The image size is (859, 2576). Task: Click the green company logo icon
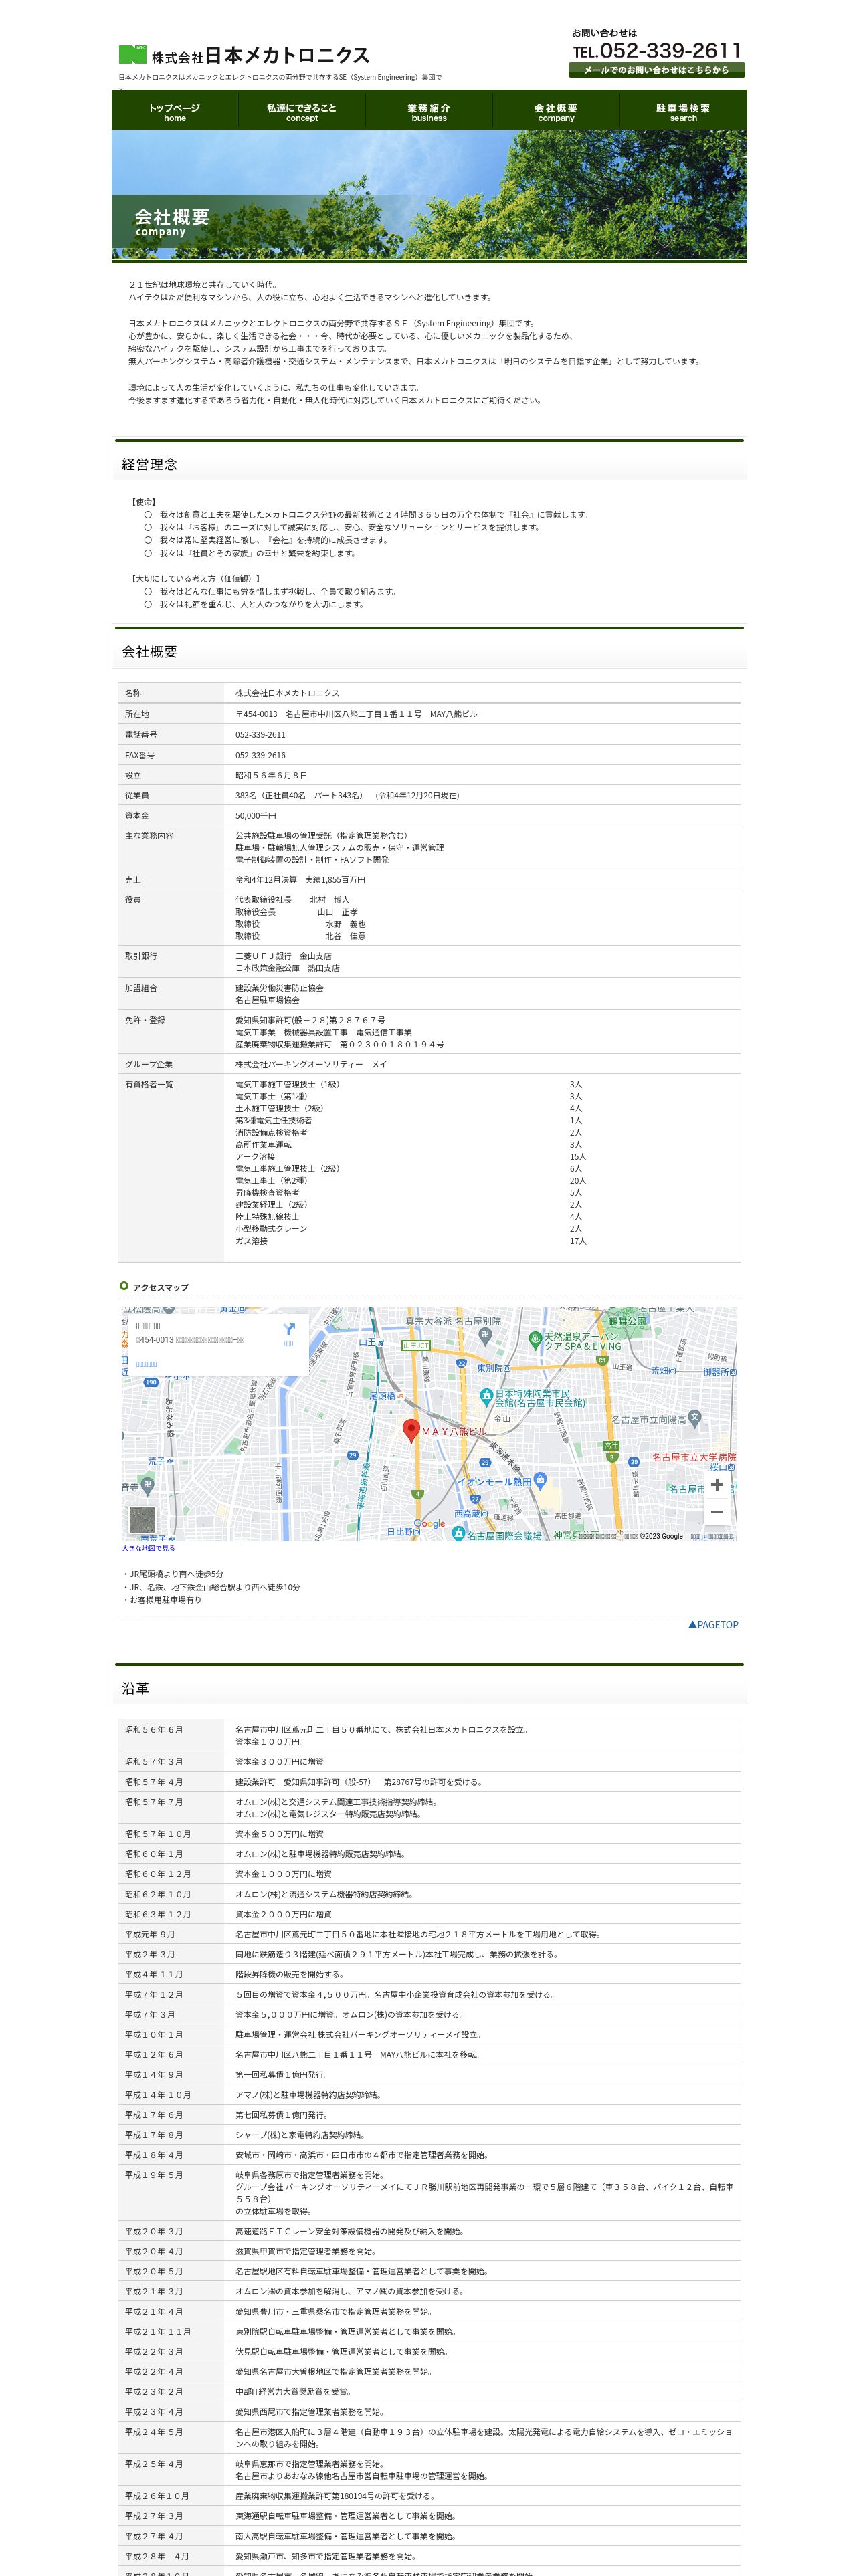tap(132, 54)
